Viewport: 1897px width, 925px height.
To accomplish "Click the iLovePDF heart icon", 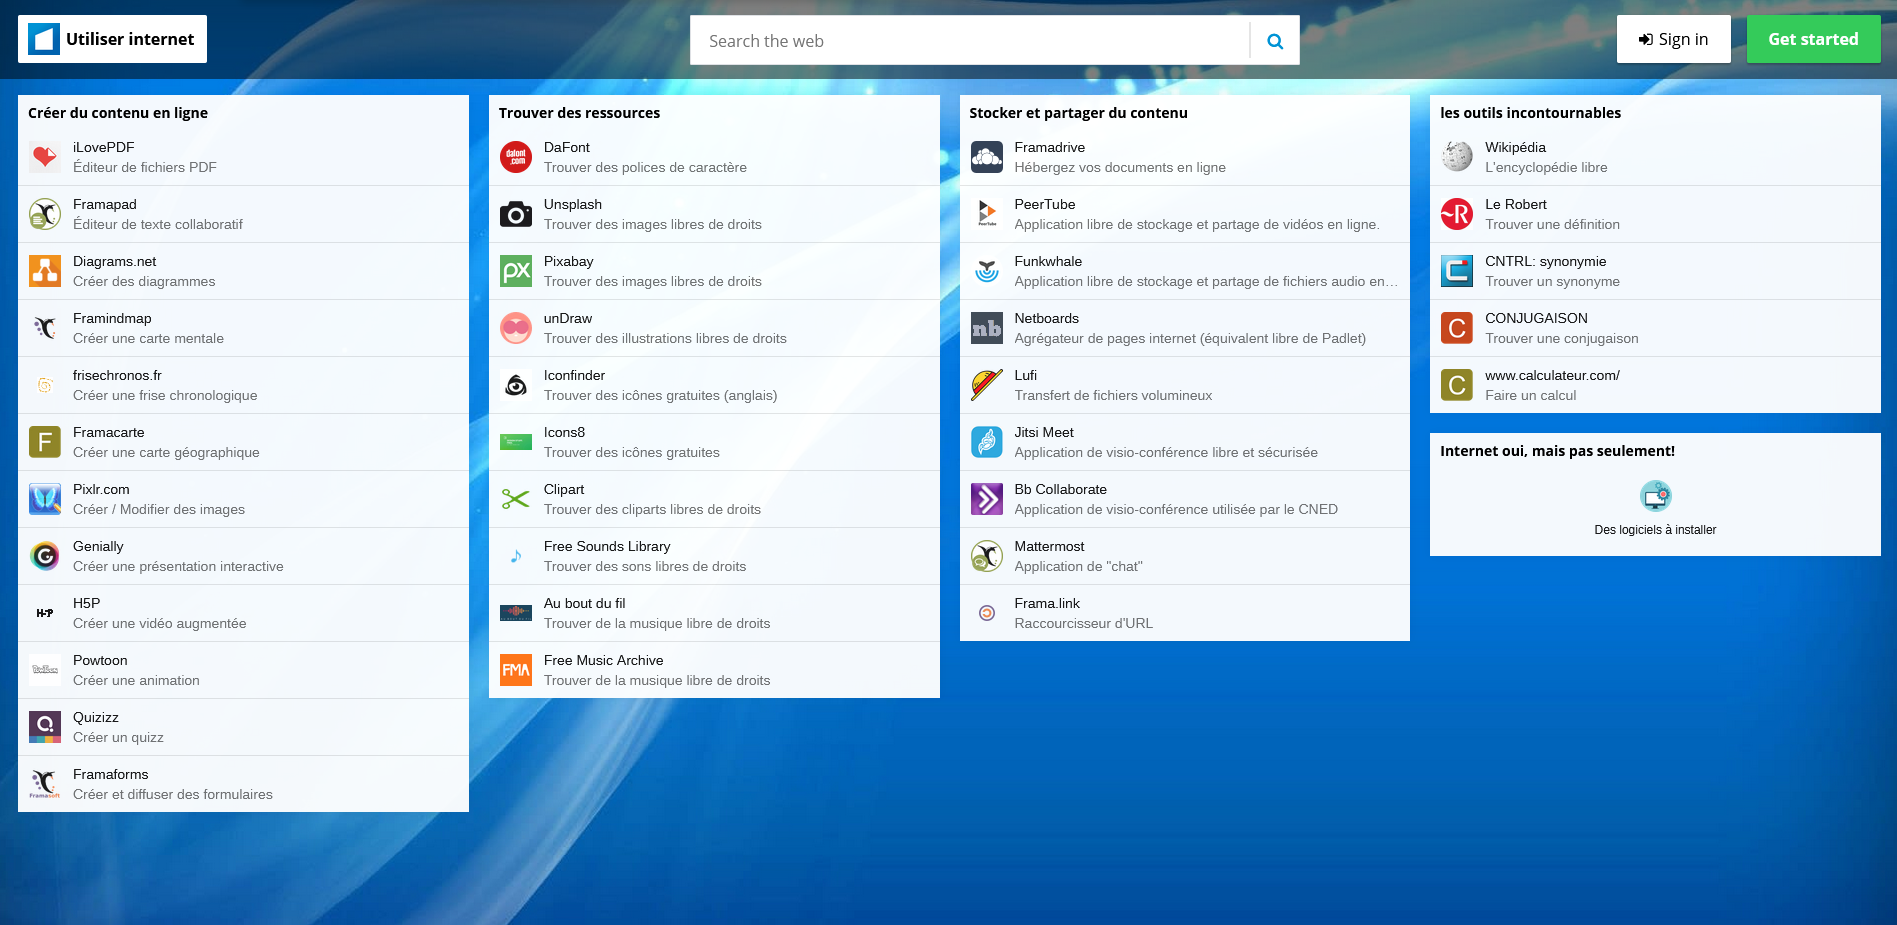I will (x=45, y=157).
